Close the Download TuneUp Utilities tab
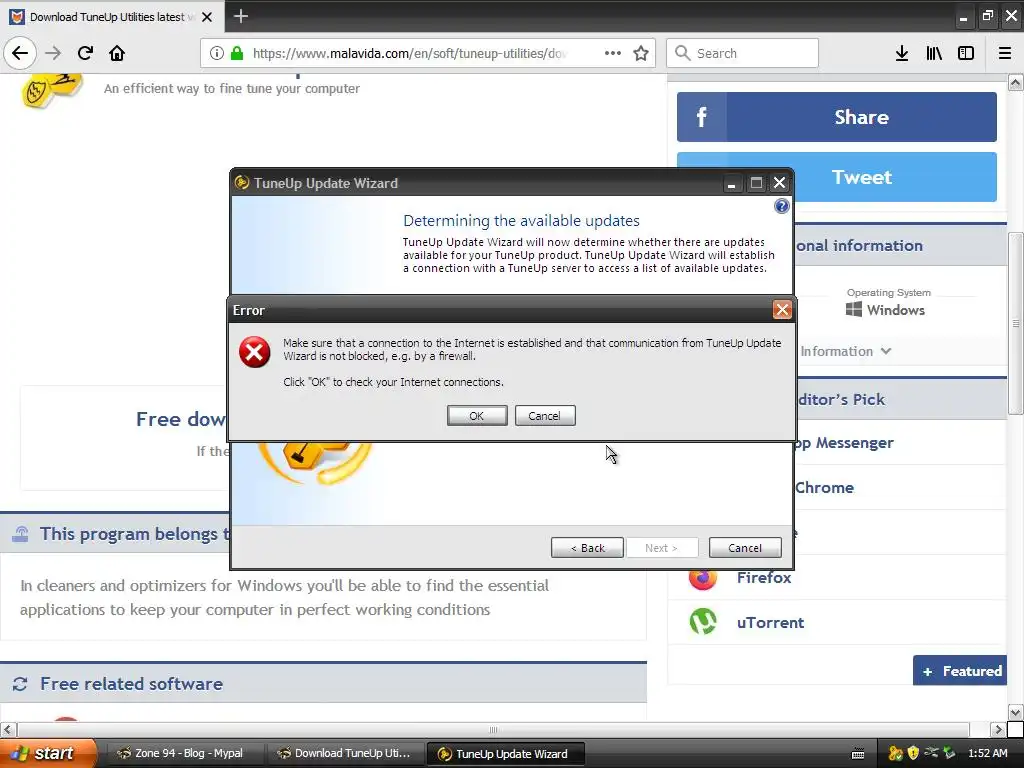 point(207,17)
